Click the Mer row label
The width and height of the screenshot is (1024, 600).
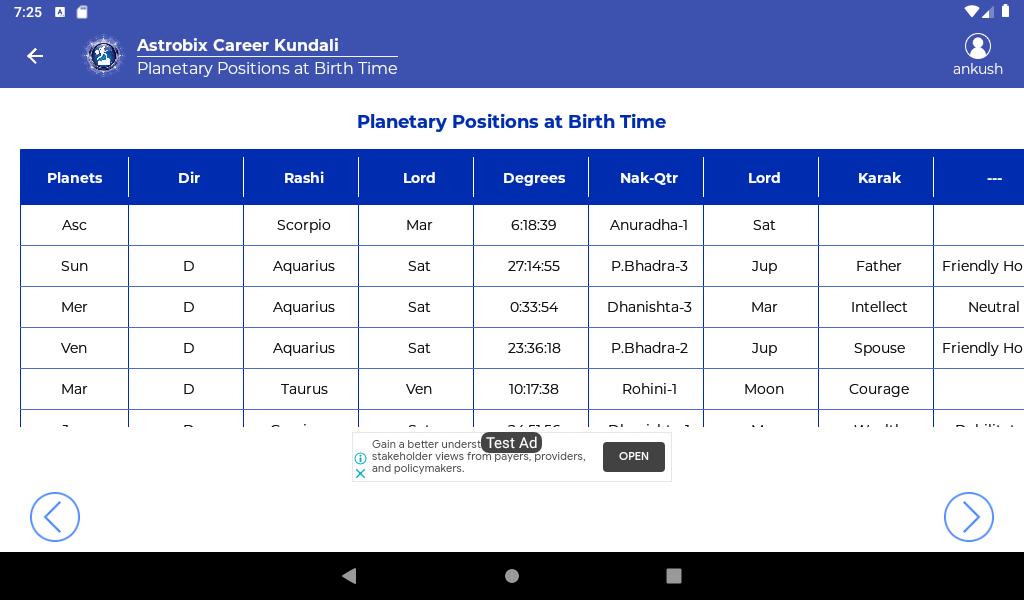click(x=74, y=308)
